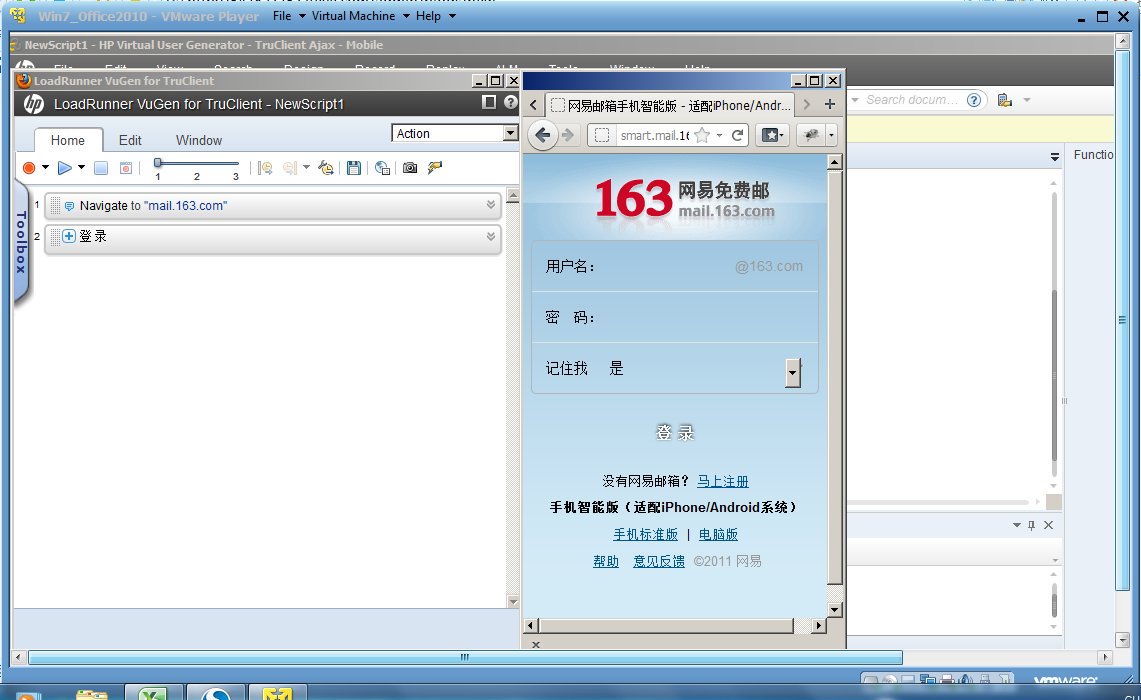Expand the 登录 step chevron
This screenshot has width=1141, height=700.
click(x=491, y=236)
